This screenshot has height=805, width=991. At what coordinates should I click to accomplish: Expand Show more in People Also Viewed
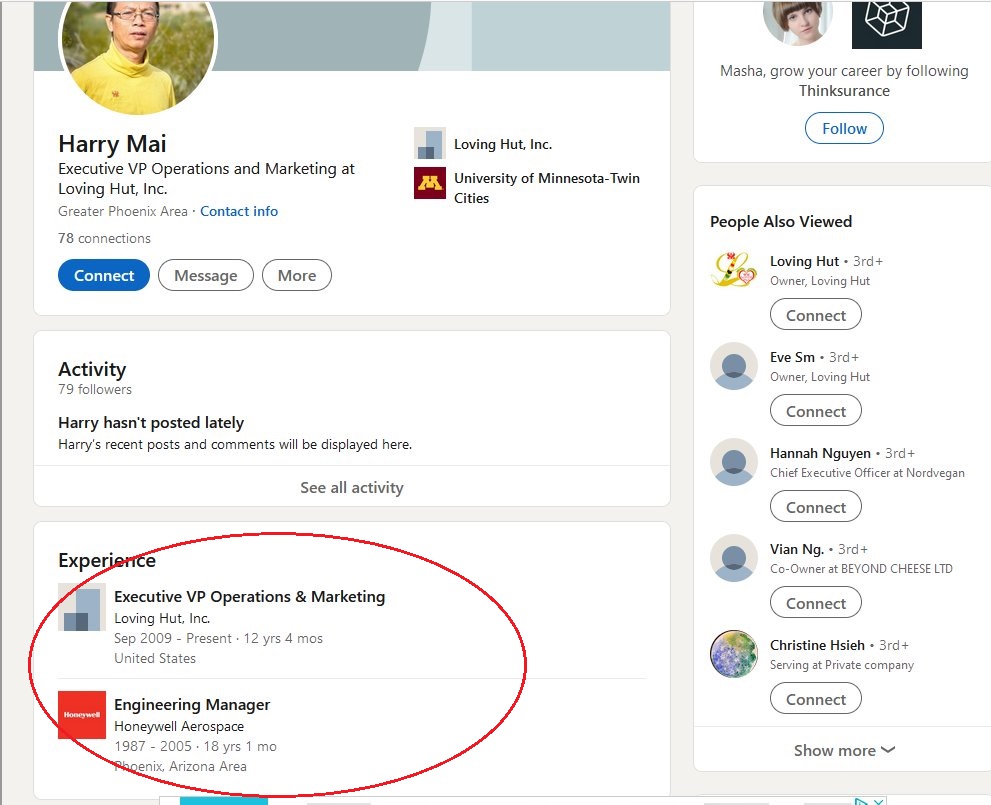pos(844,750)
